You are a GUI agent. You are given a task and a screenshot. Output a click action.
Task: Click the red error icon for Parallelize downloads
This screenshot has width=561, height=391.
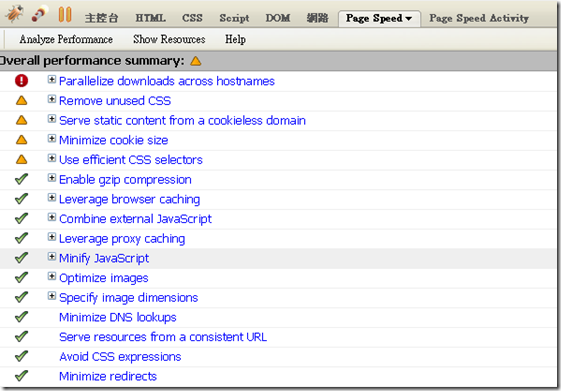21,80
